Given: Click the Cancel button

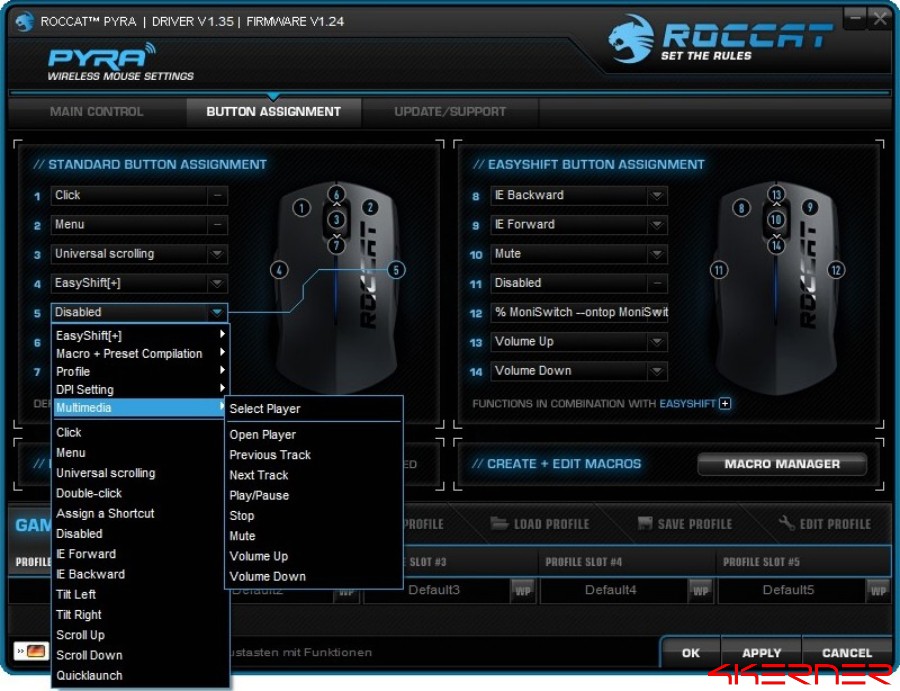Looking at the screenshot, I should coord(847,653).
